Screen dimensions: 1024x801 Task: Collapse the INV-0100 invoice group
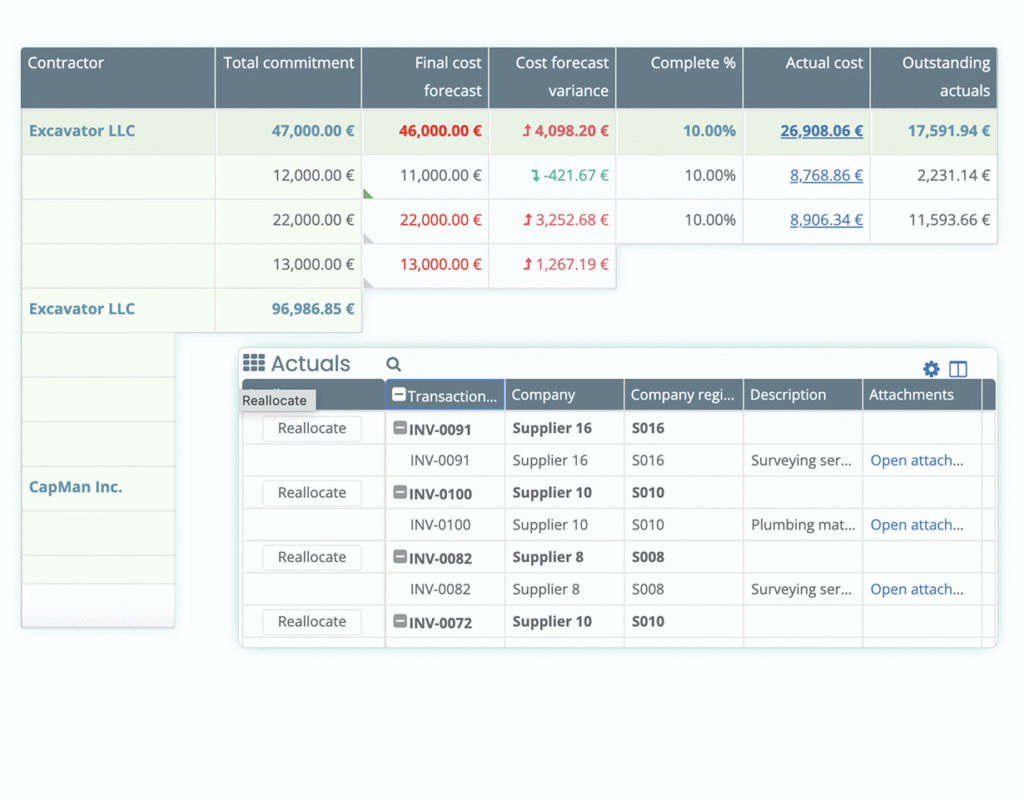tap(398, 492)
